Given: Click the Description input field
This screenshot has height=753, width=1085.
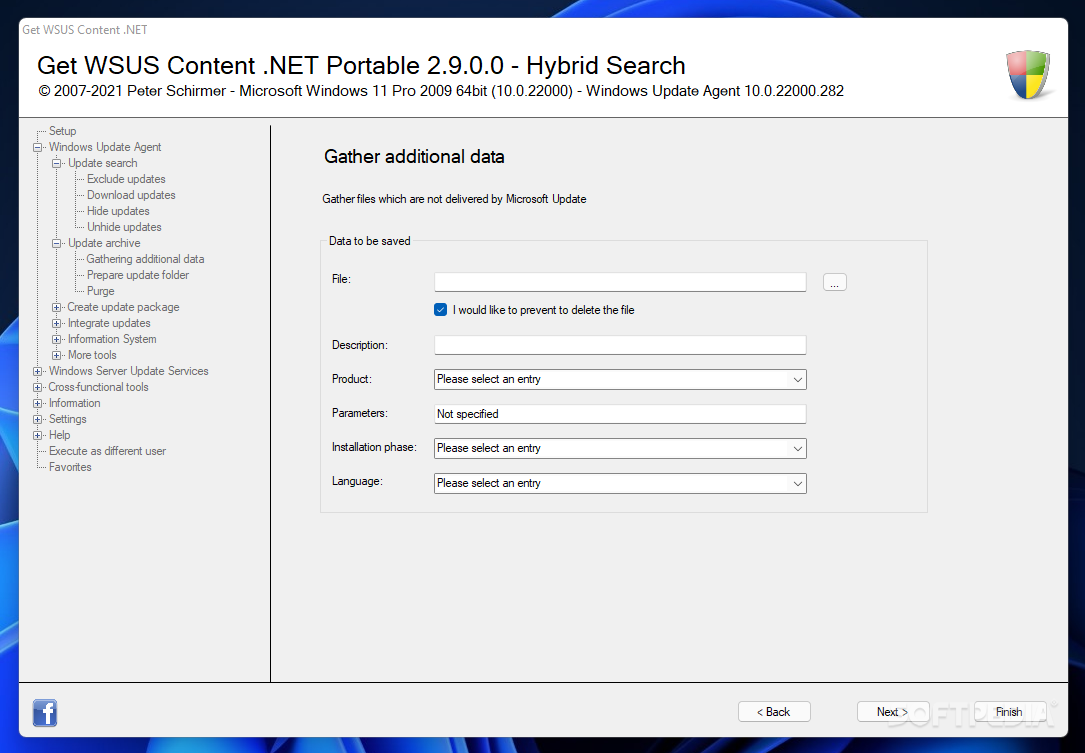Looking at the screenshot, I should pyautogui.click(x=620, y=345).
